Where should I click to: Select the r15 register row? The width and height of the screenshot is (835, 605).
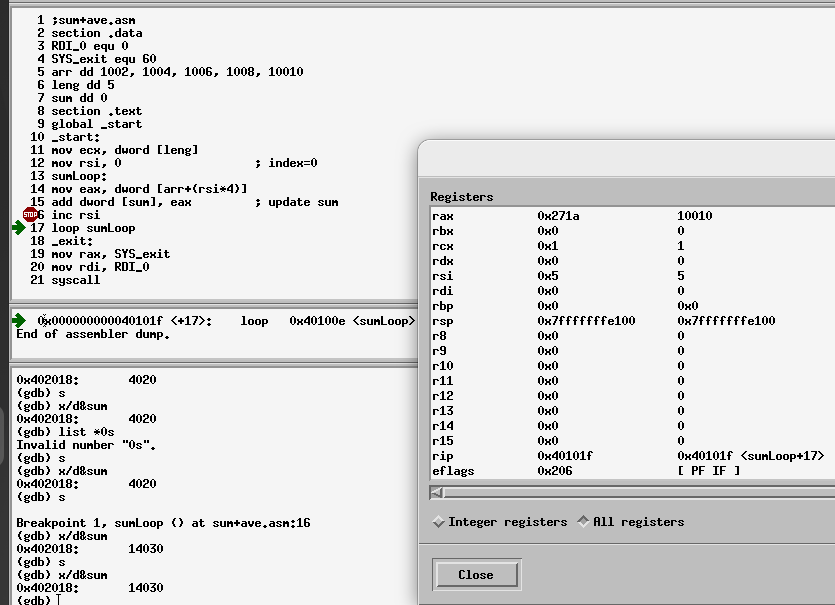[633, 440]
